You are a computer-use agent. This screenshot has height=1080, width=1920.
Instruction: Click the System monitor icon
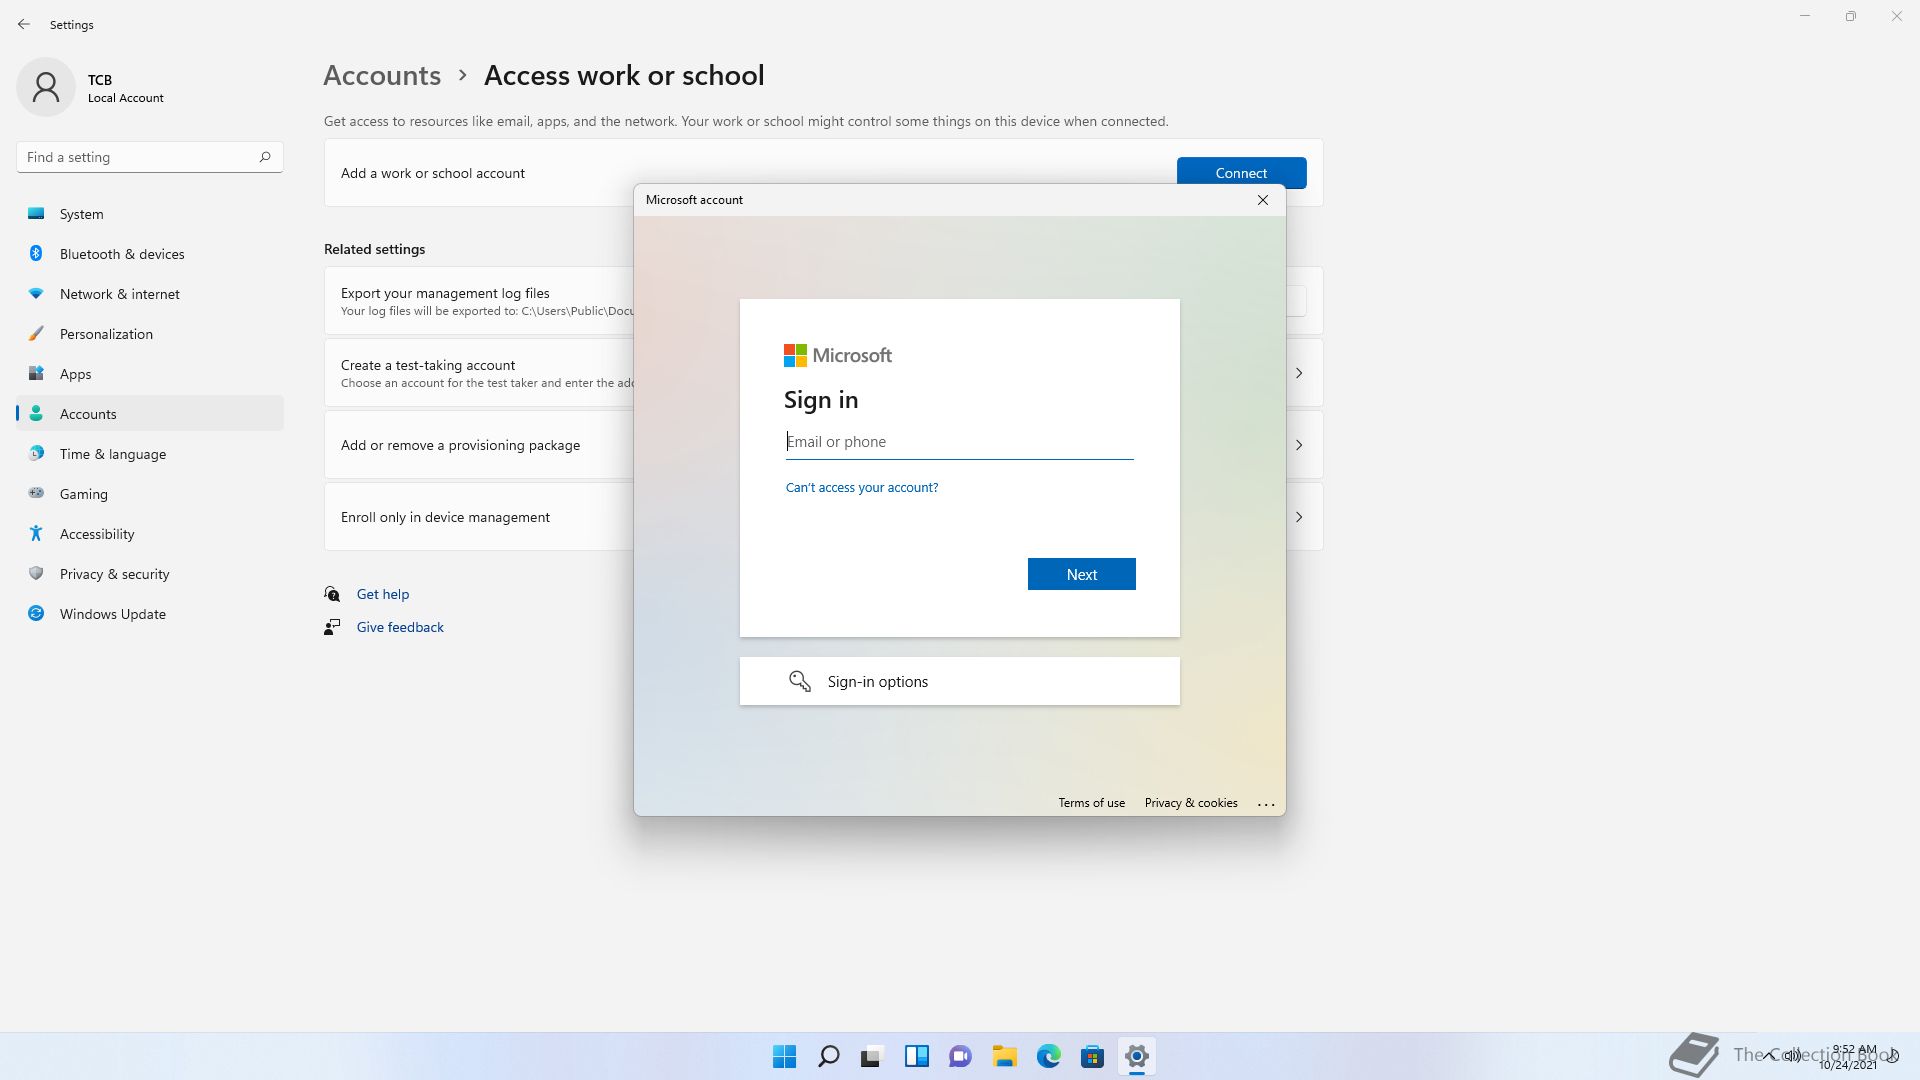[x=36, y=213]
